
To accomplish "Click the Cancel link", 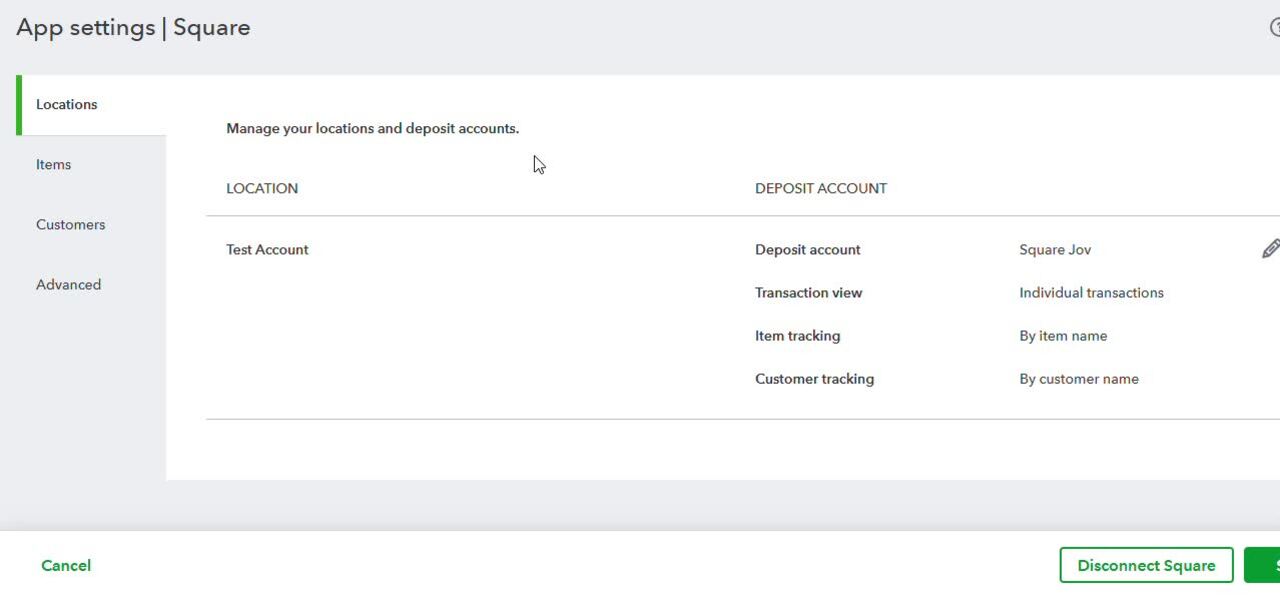I will click(66, 566).
